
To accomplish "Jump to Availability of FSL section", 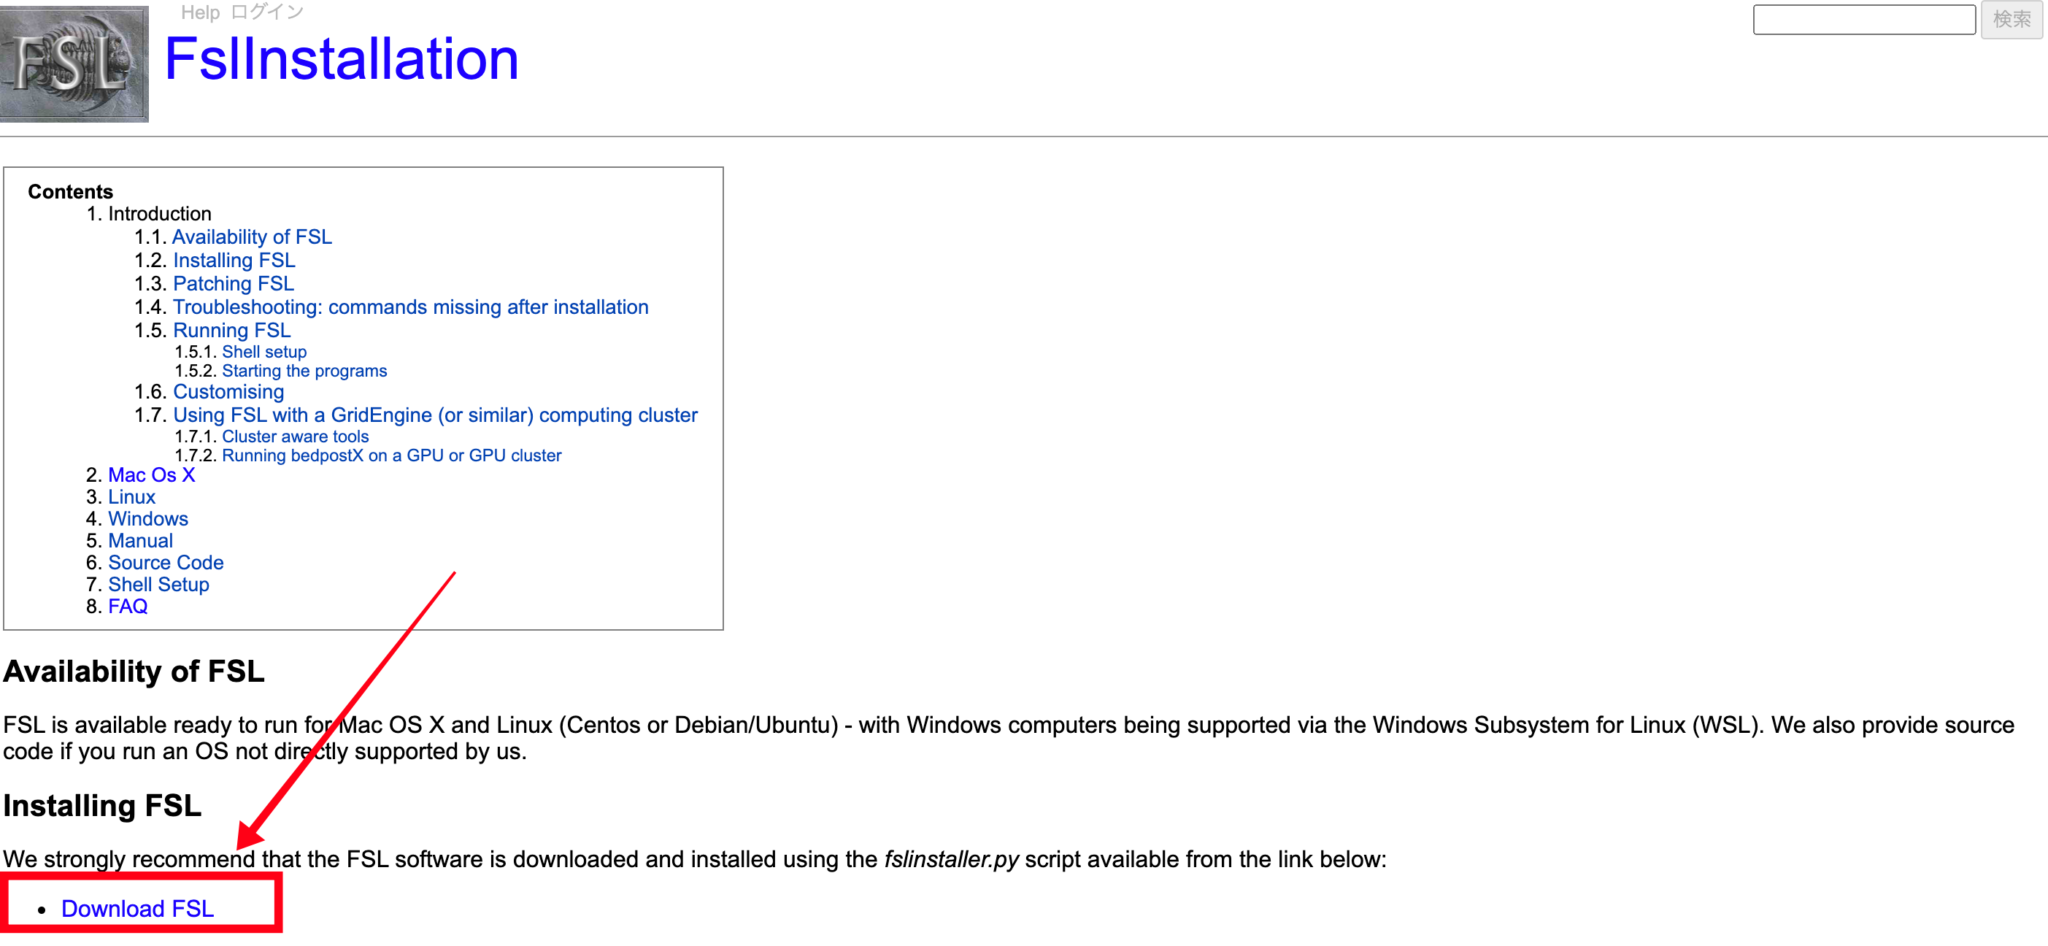I will (252, 237).
